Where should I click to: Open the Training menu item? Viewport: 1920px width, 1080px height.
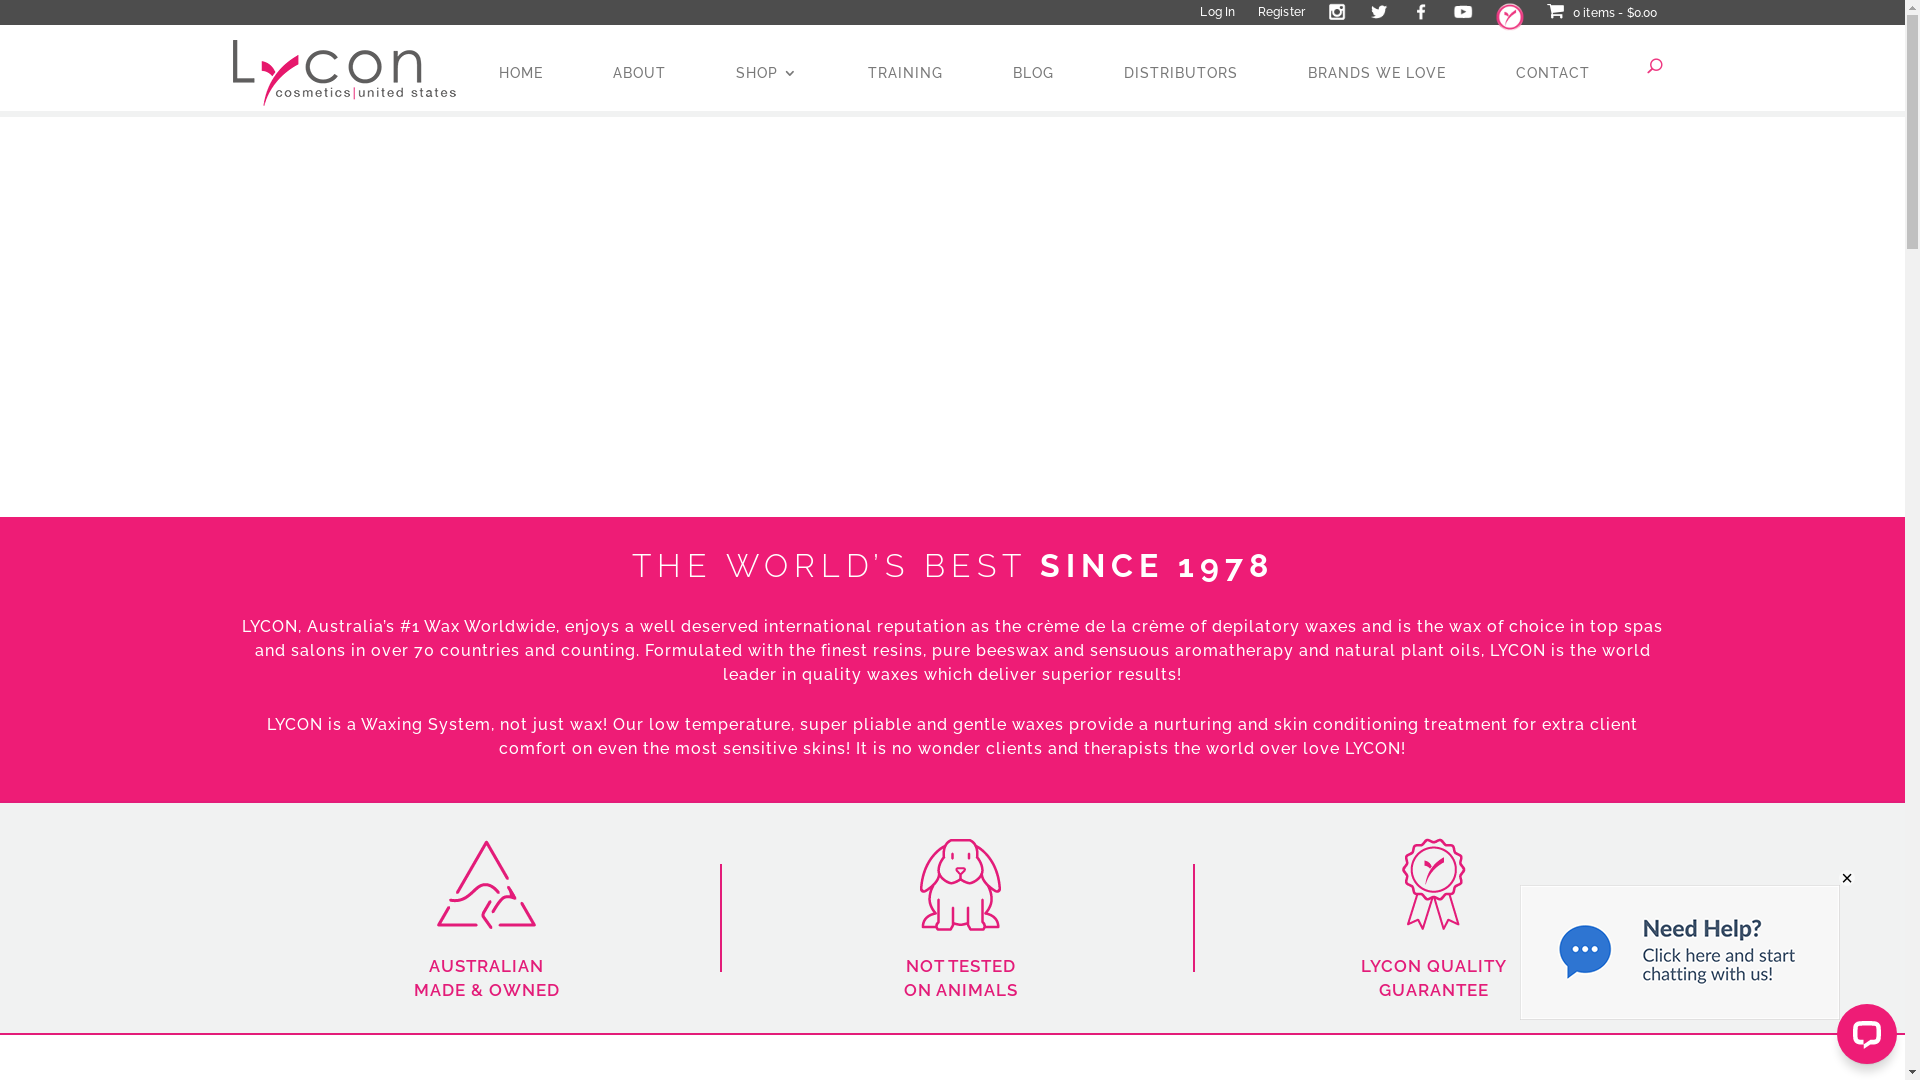905,73
